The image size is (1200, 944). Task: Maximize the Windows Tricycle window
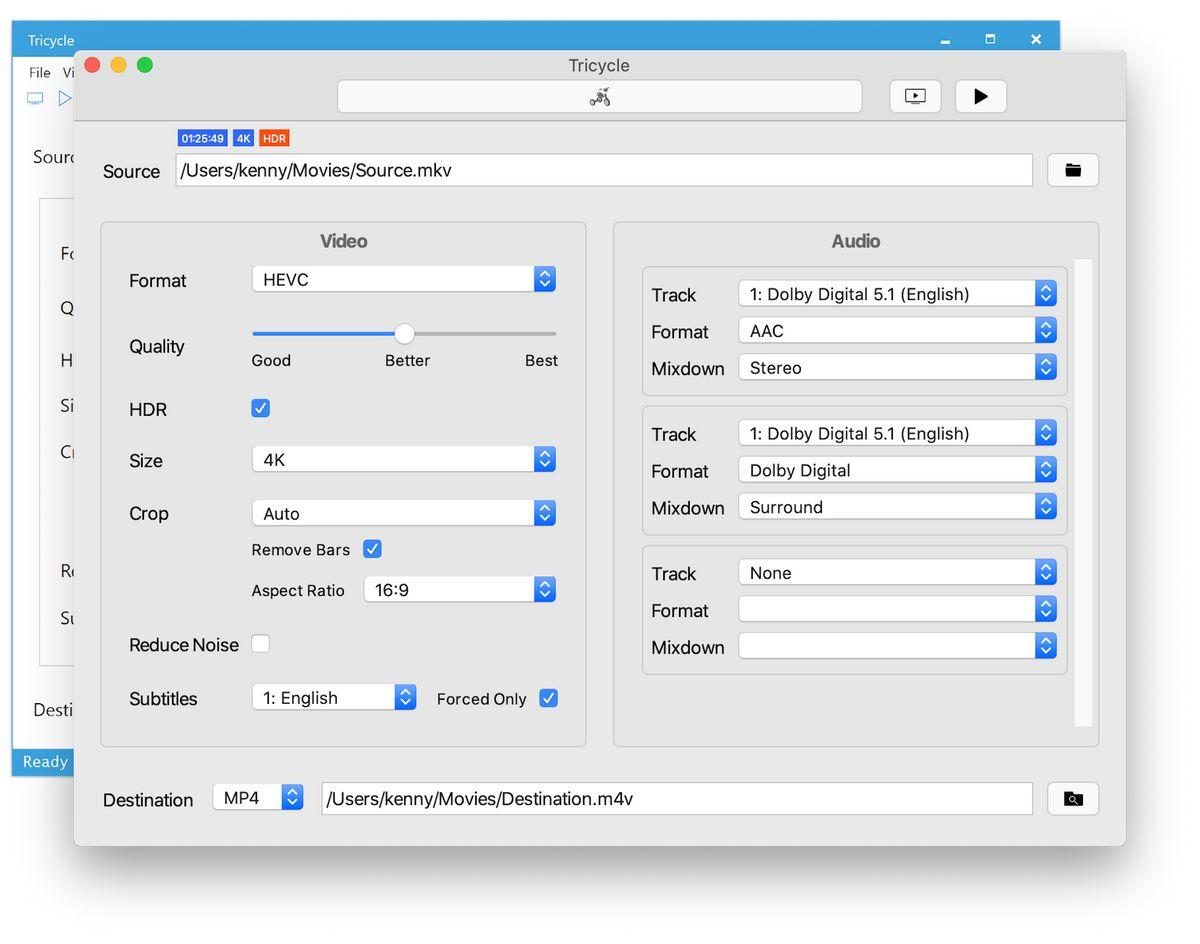tap(990, 39)
